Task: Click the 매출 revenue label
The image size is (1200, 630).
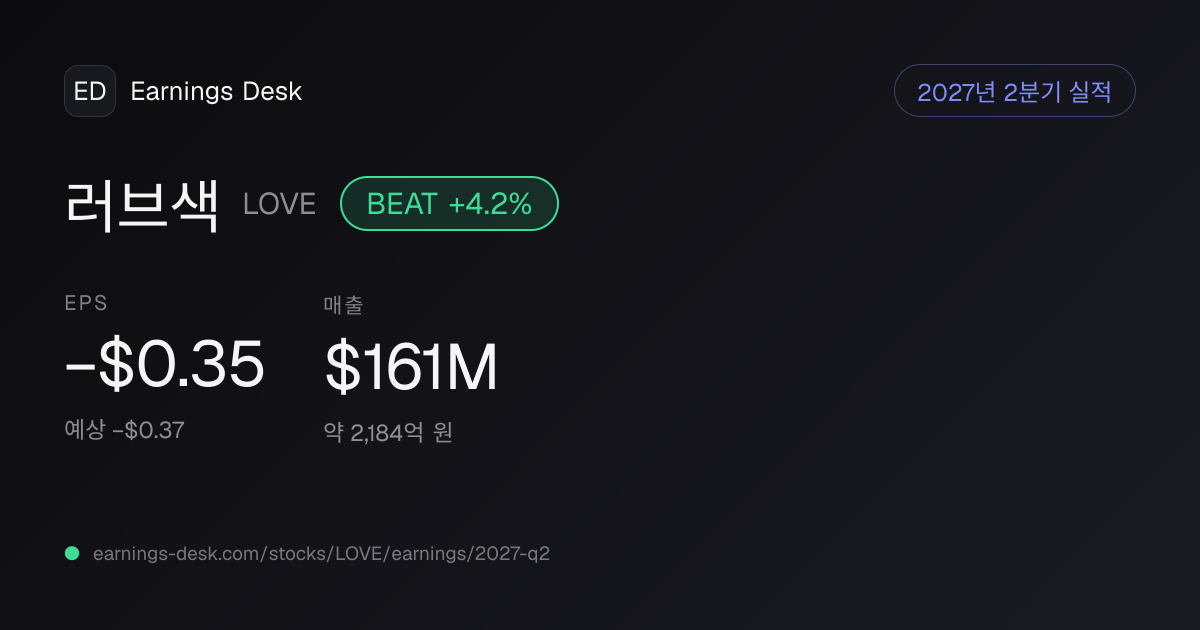Action: [343, 305]
